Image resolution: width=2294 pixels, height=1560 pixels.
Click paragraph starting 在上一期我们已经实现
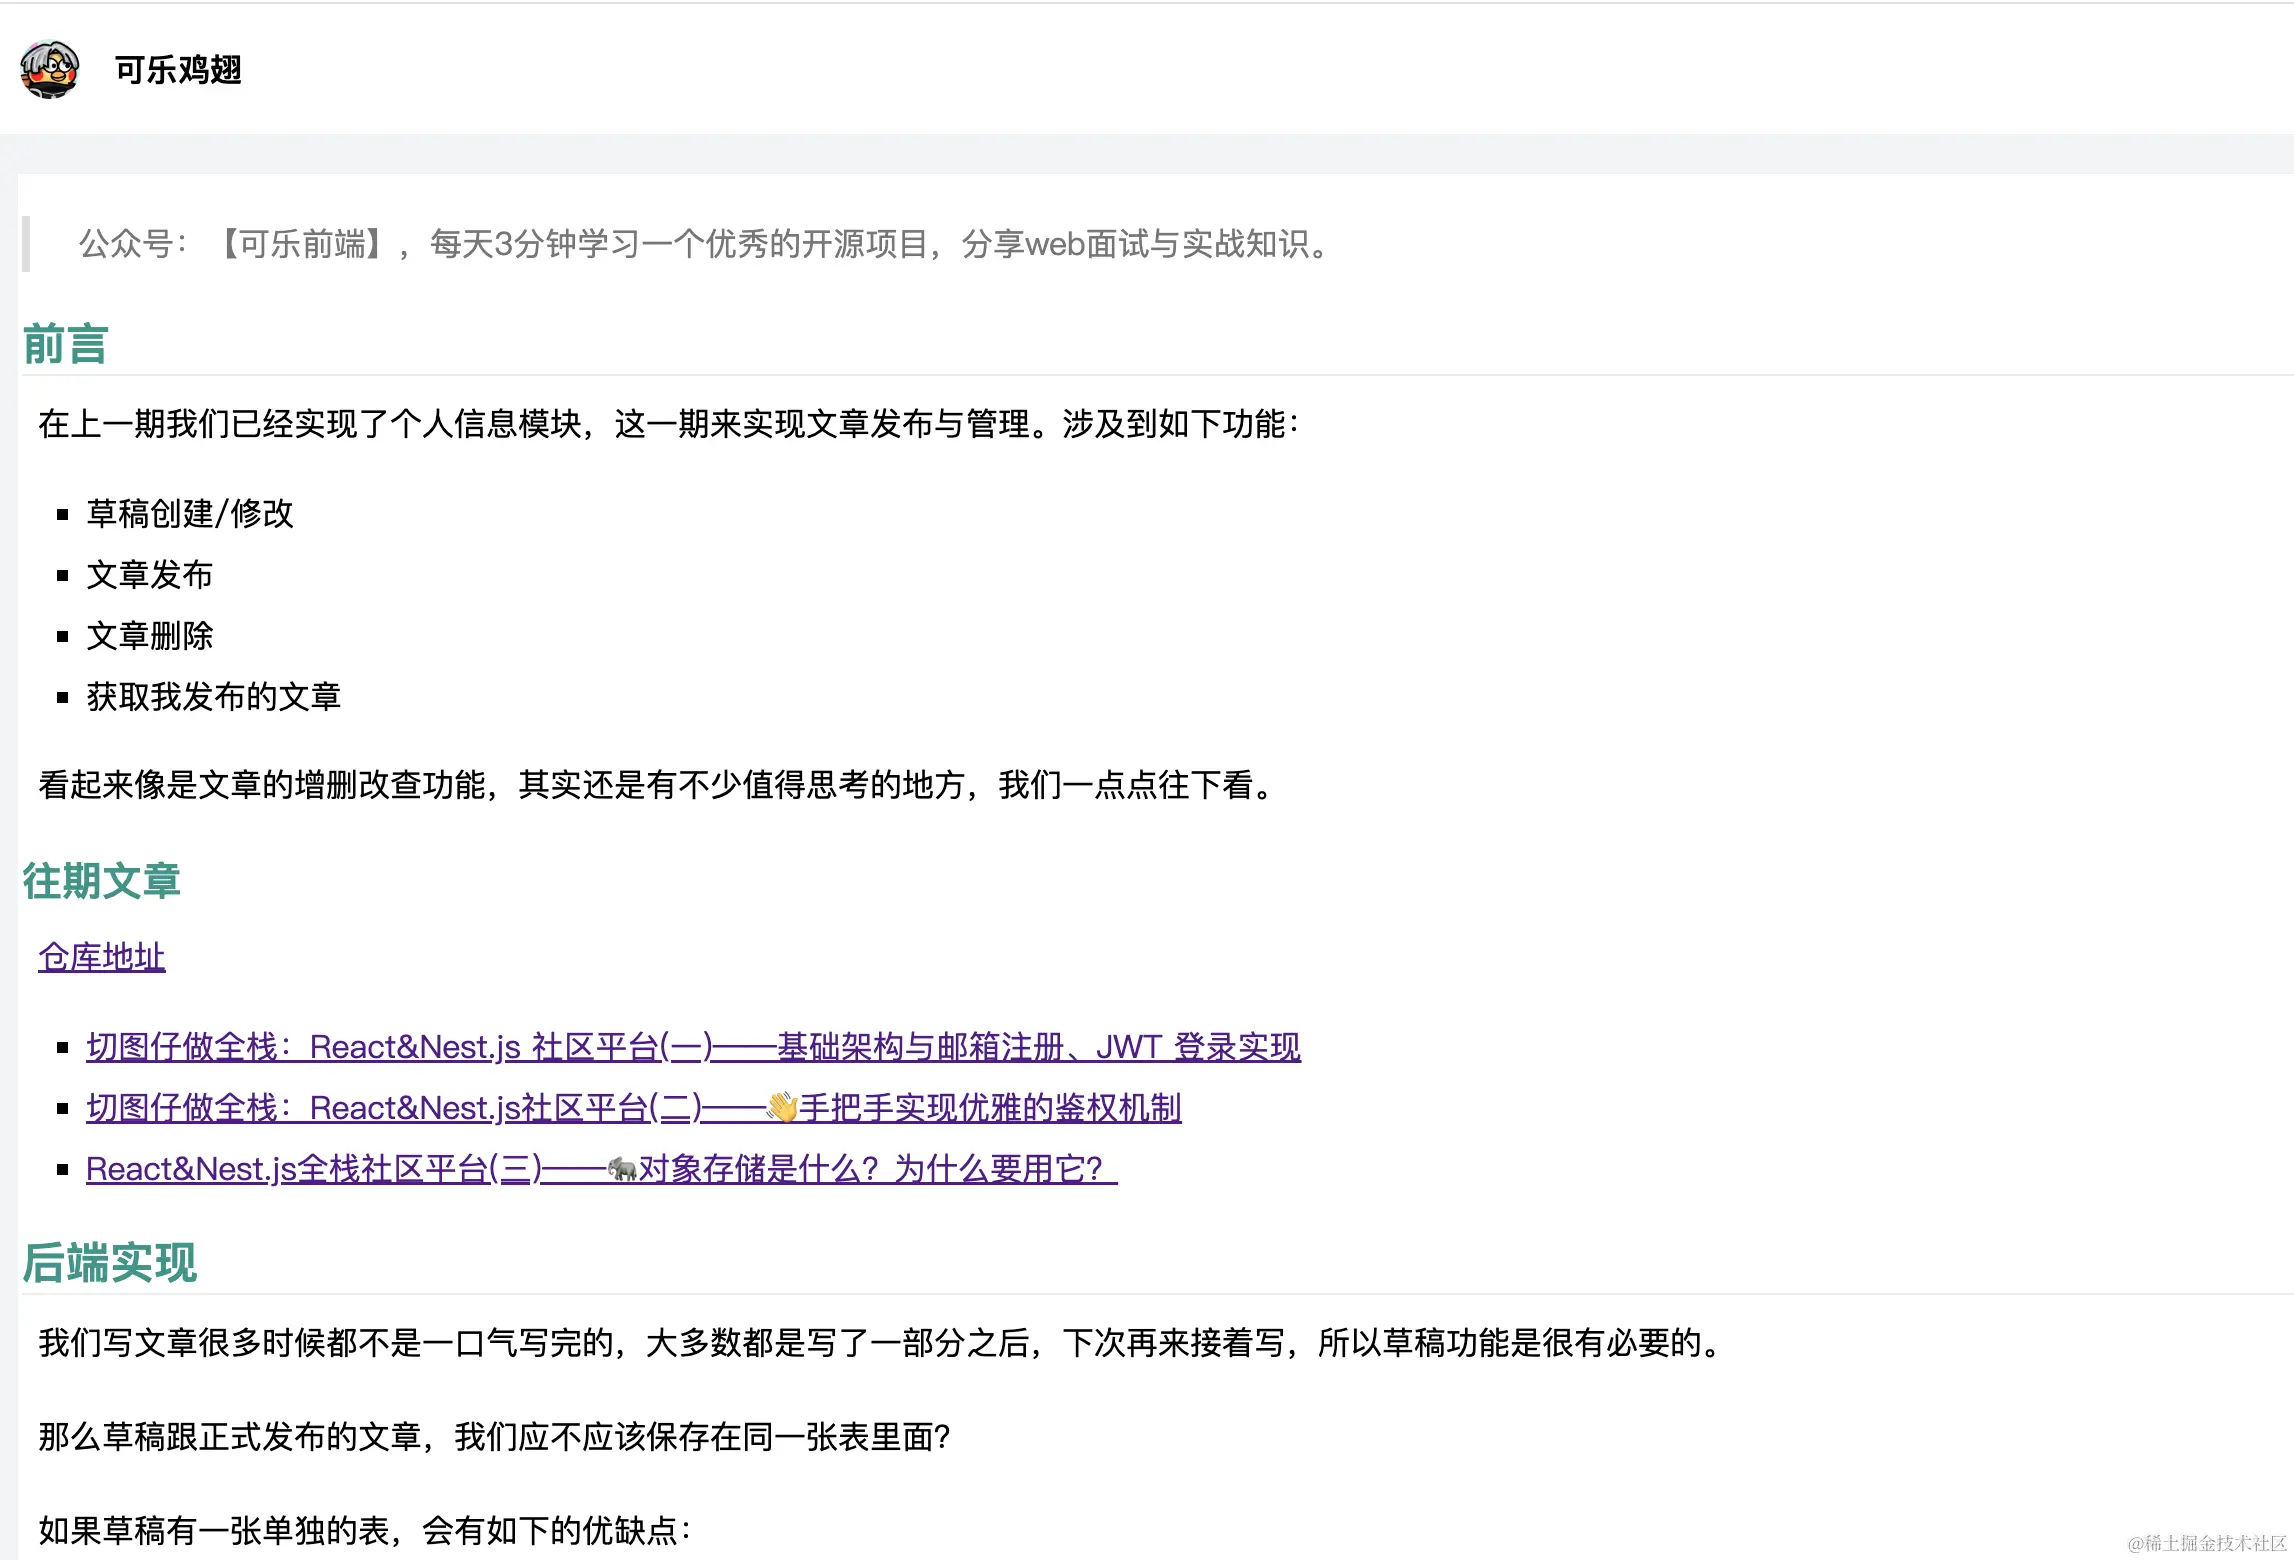point(668,424)
